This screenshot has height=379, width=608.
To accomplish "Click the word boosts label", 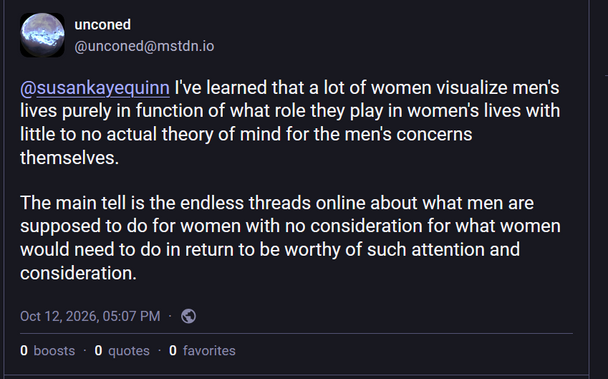I will click(54, 351).
